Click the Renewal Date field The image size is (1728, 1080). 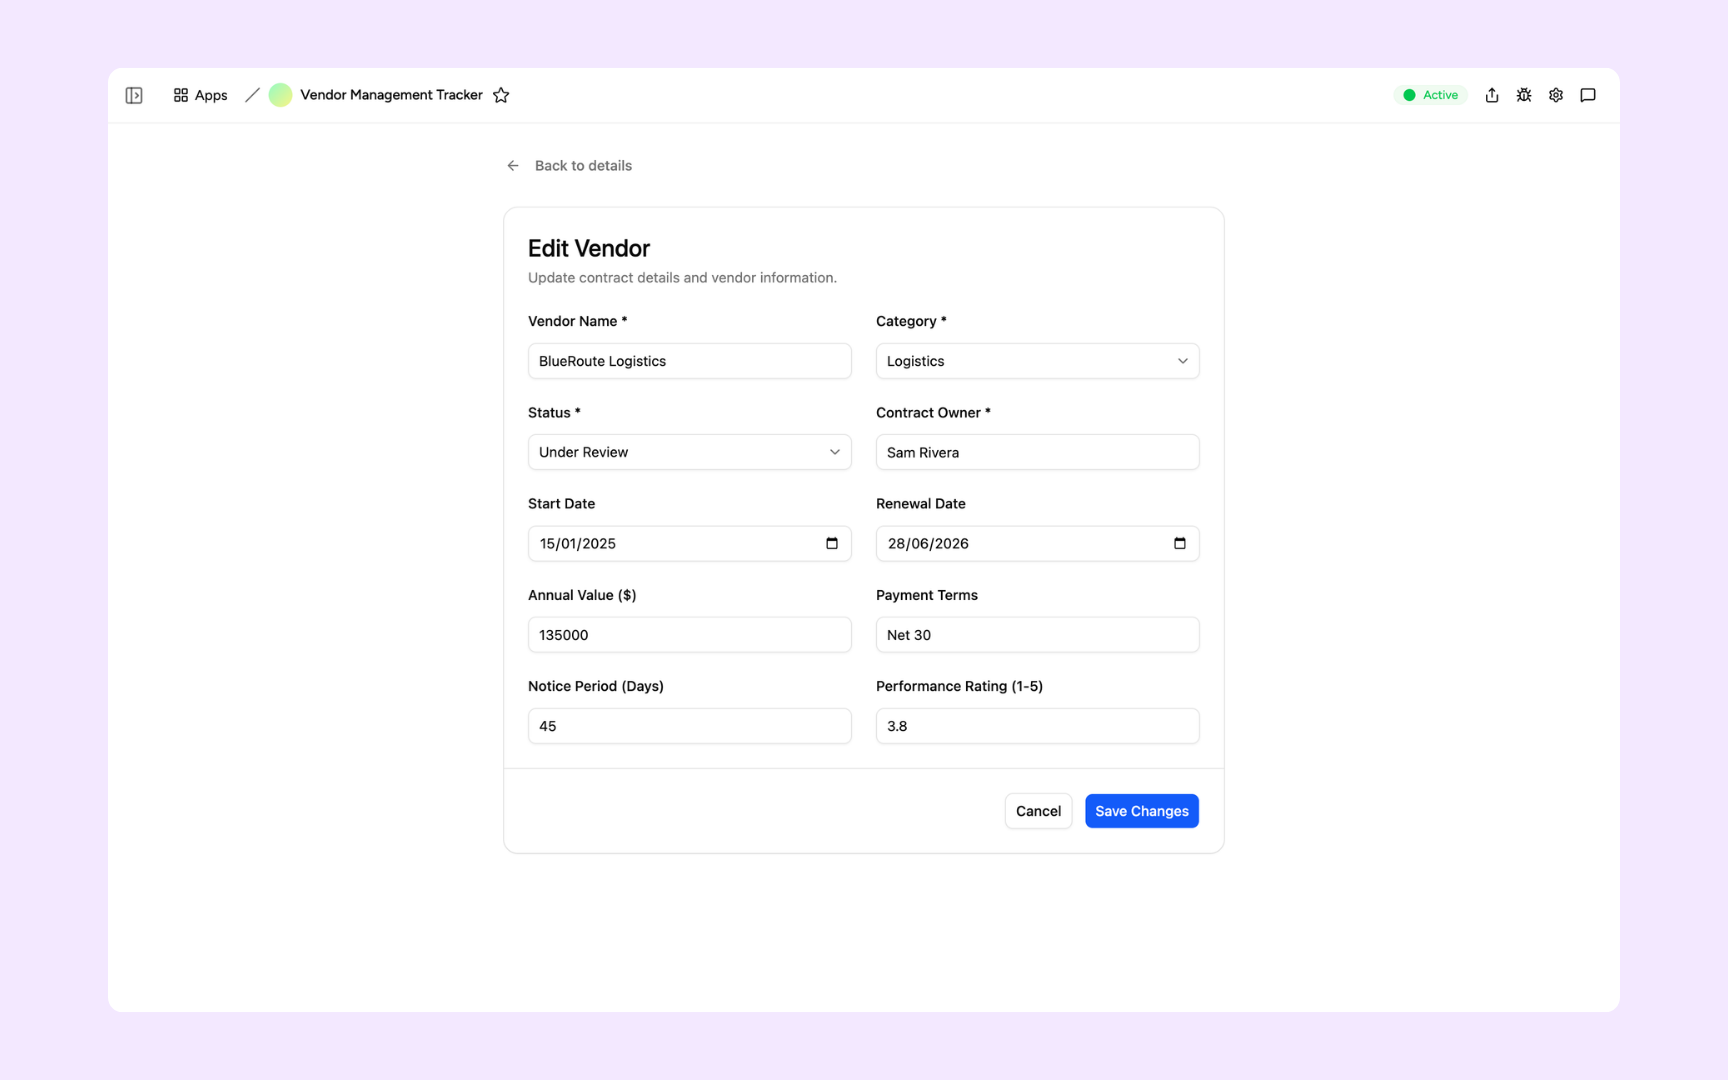[x=1037, y=543]
